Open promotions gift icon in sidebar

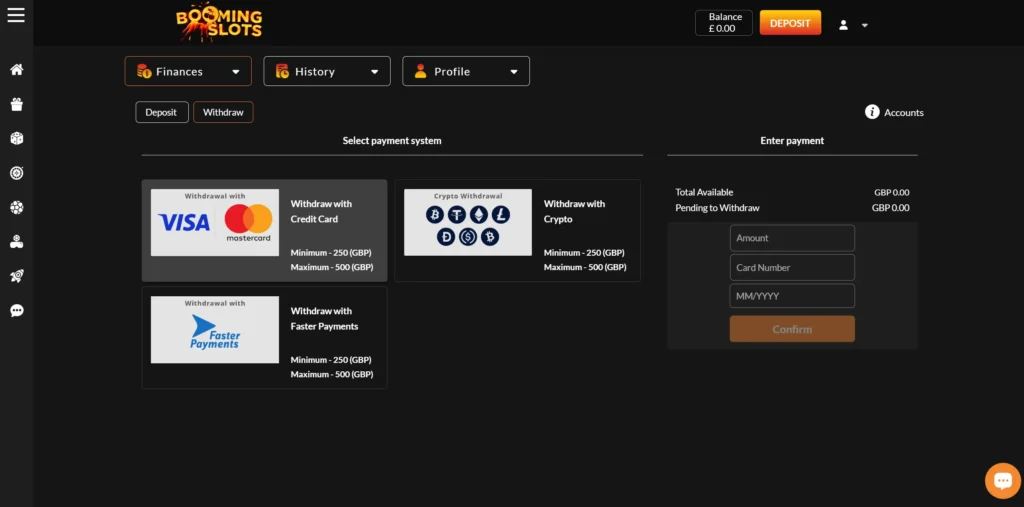point(17,104)
